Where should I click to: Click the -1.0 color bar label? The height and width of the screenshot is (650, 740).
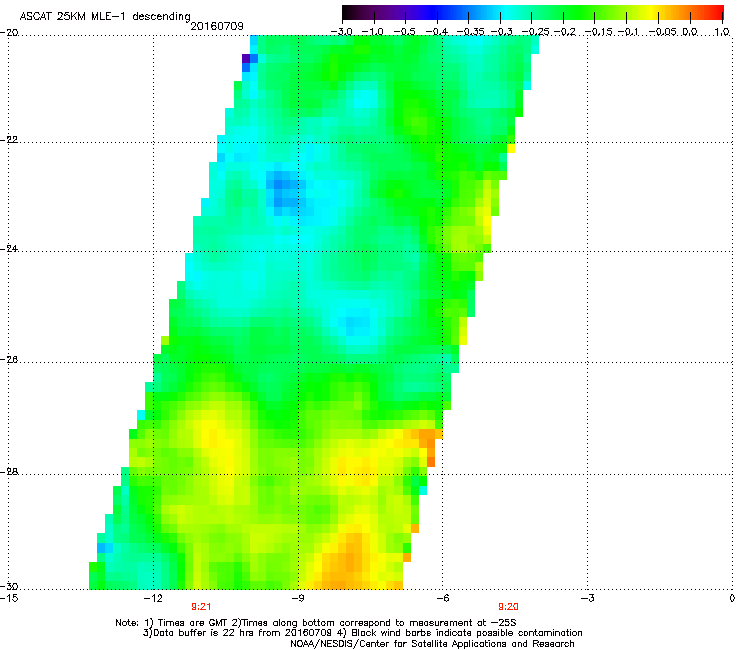point(373,32)
